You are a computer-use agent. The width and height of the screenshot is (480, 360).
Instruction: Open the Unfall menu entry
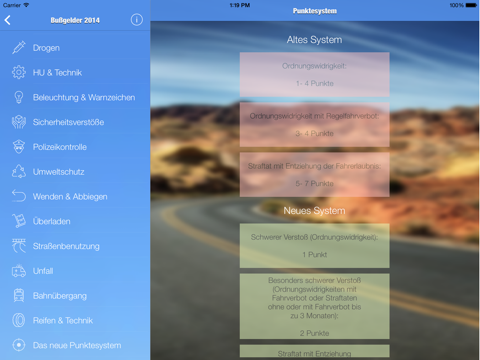[75, 271]
